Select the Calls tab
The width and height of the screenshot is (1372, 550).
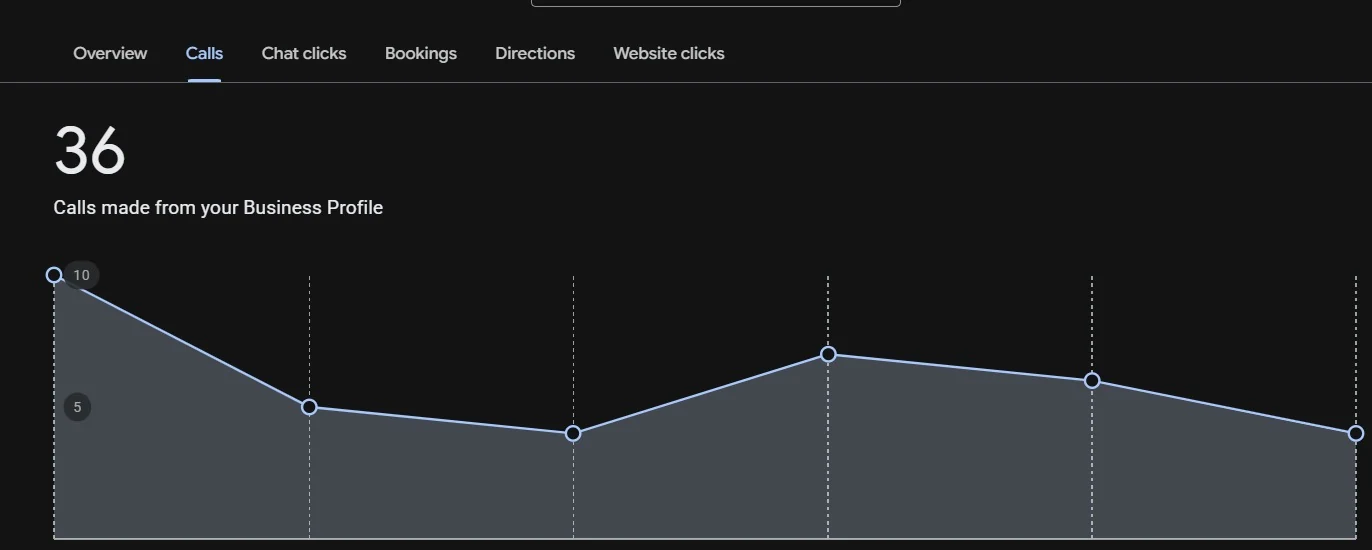click(x=204, y=54)
